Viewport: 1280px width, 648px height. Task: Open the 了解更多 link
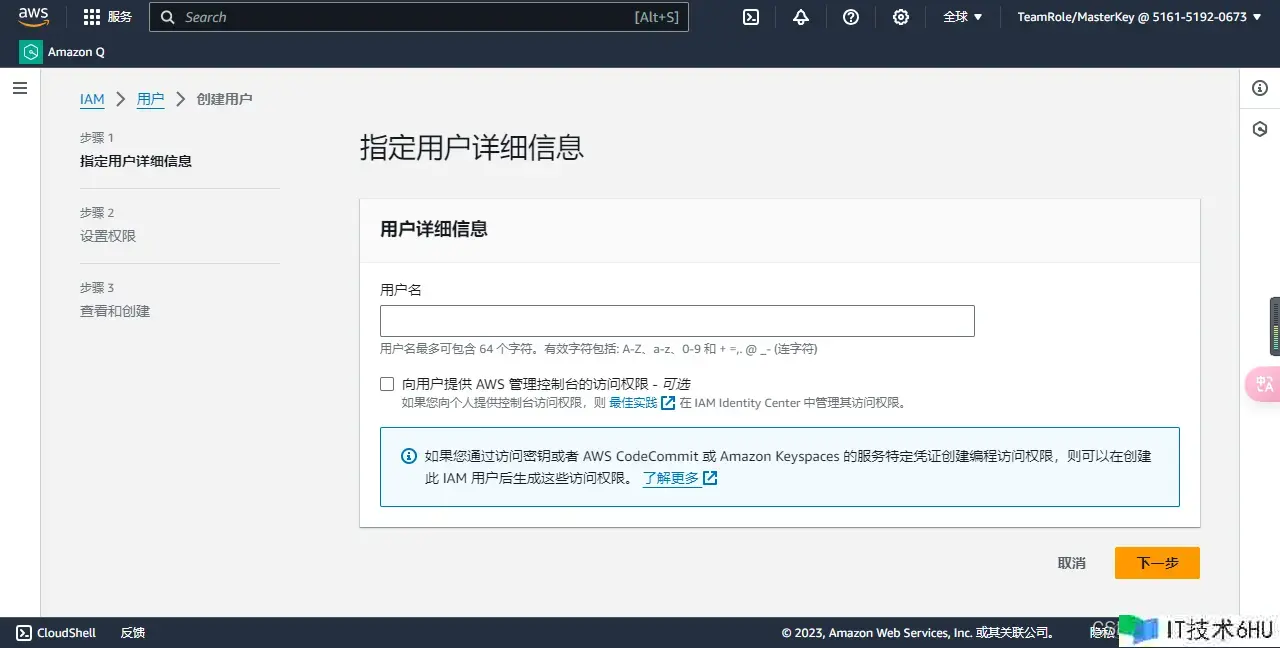679,478
